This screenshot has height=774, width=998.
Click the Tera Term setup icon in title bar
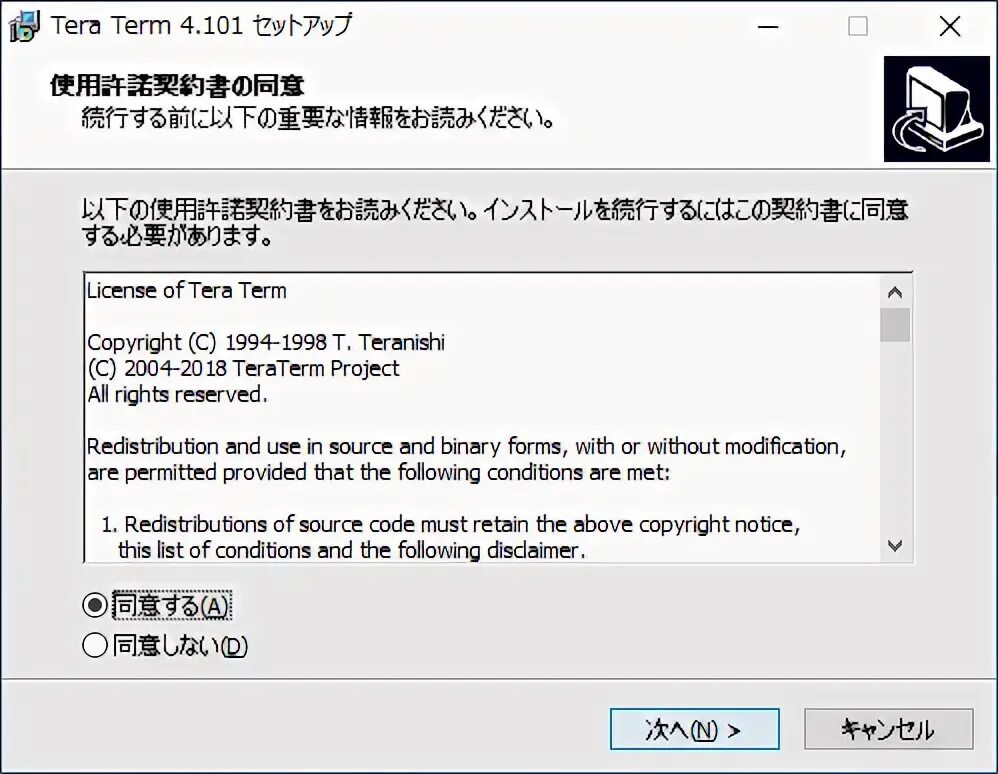click(24, 26)
